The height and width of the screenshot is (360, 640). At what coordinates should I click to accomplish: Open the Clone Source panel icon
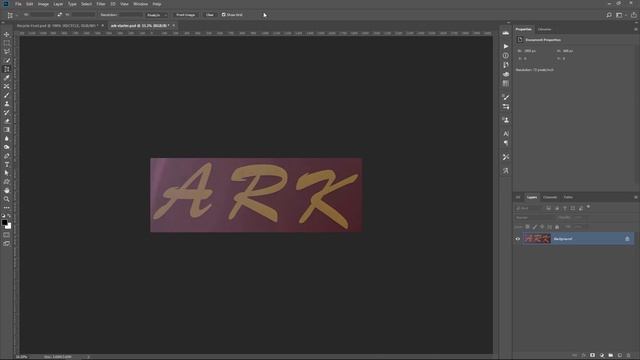coord(506,120)
